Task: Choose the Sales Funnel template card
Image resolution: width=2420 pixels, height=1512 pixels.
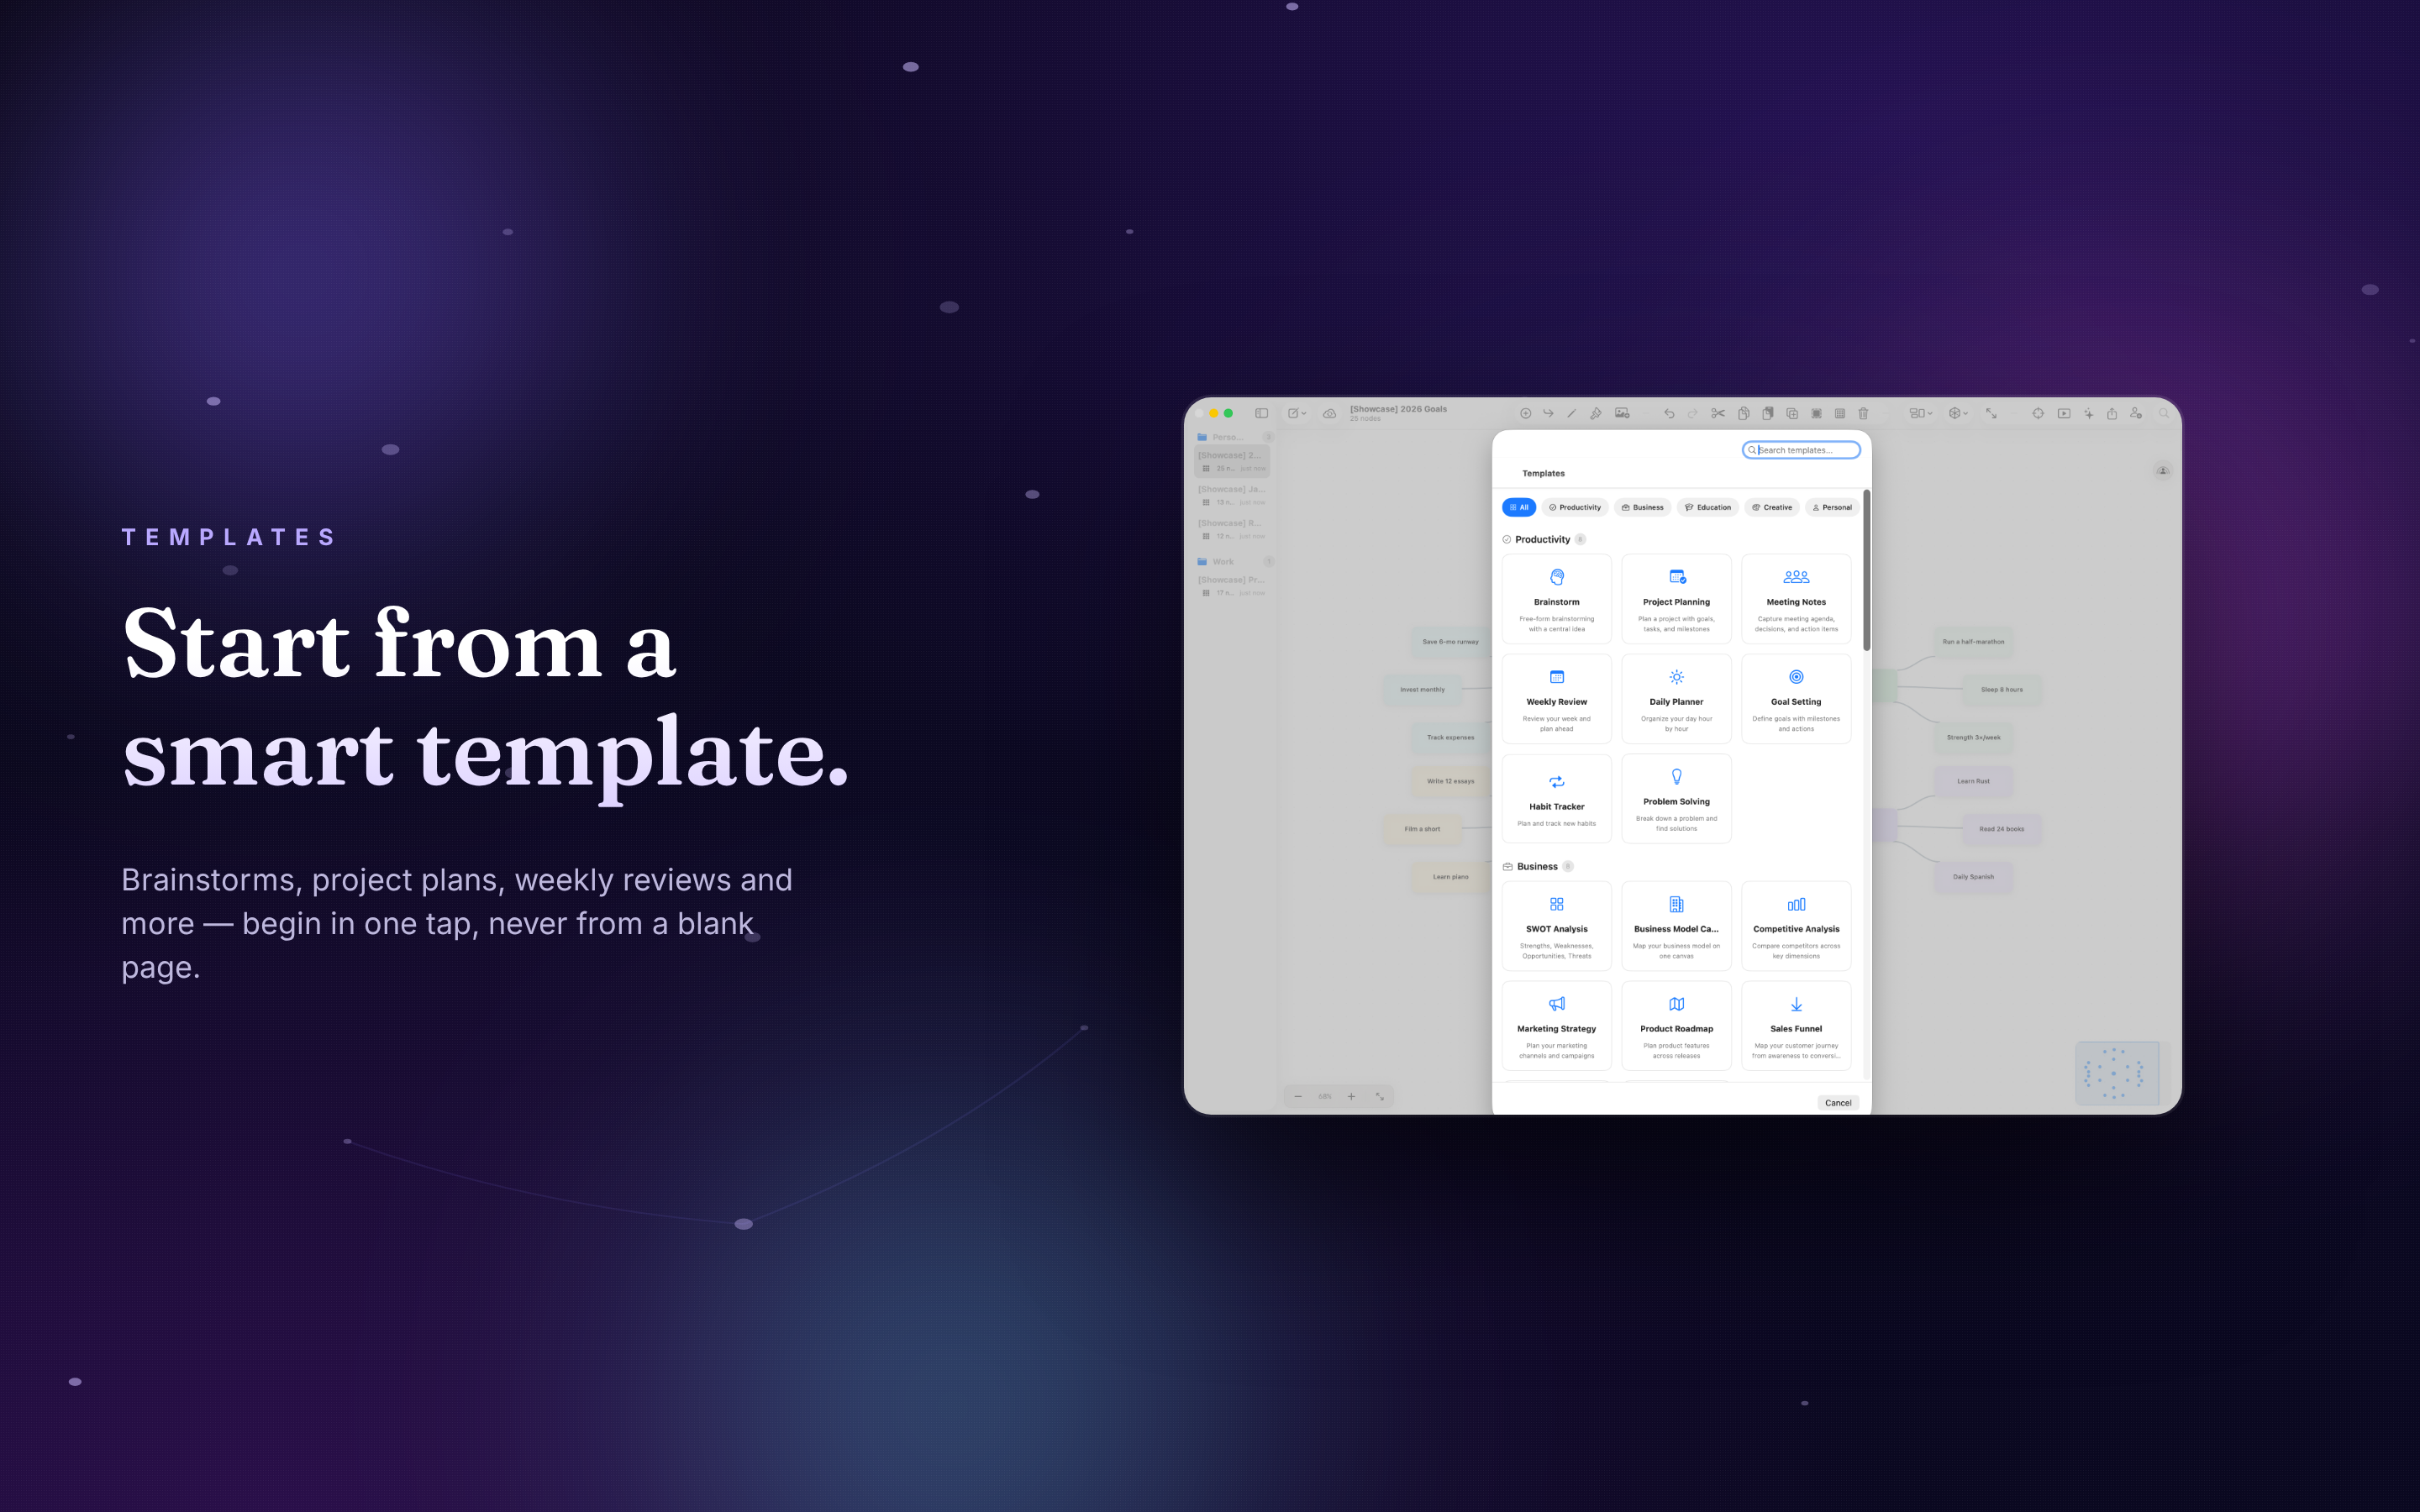Action: point(1796,1026)
